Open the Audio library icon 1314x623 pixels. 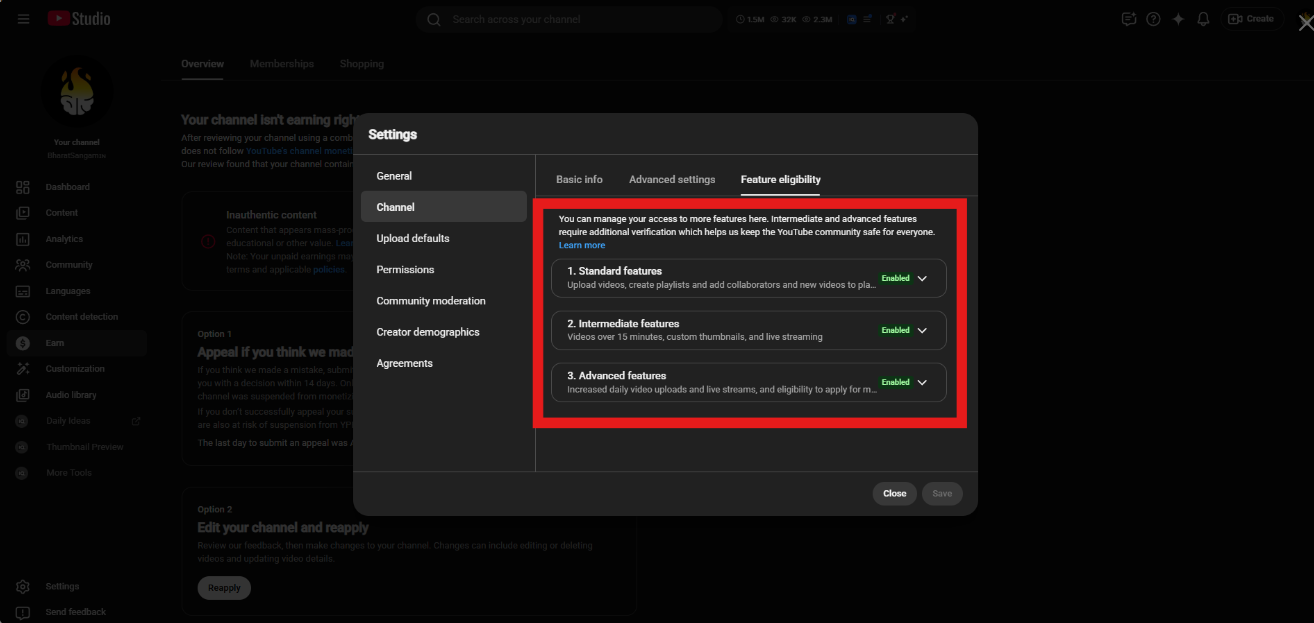tap(23, 395)
